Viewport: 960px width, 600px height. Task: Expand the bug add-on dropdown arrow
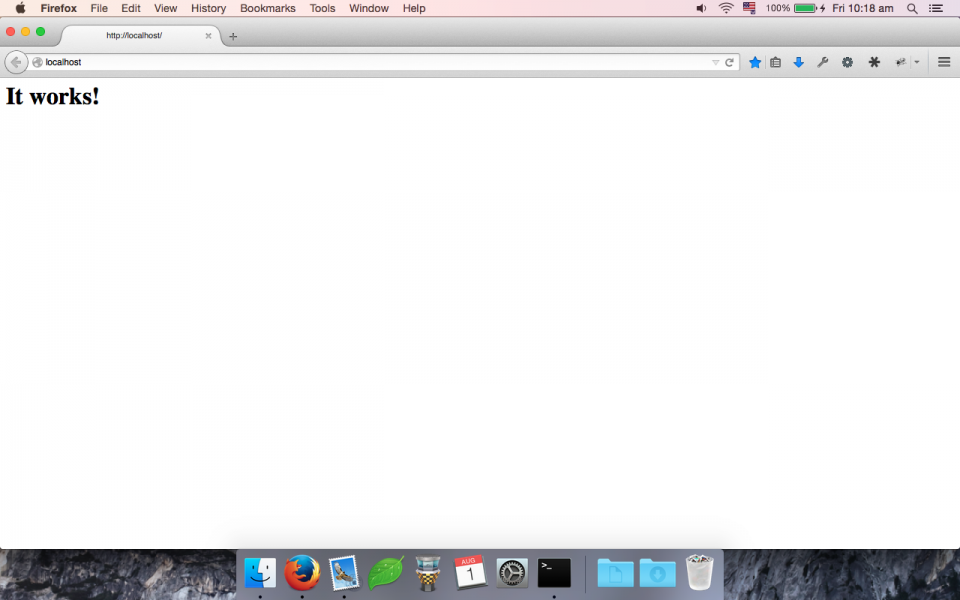[x=917, y=62]
